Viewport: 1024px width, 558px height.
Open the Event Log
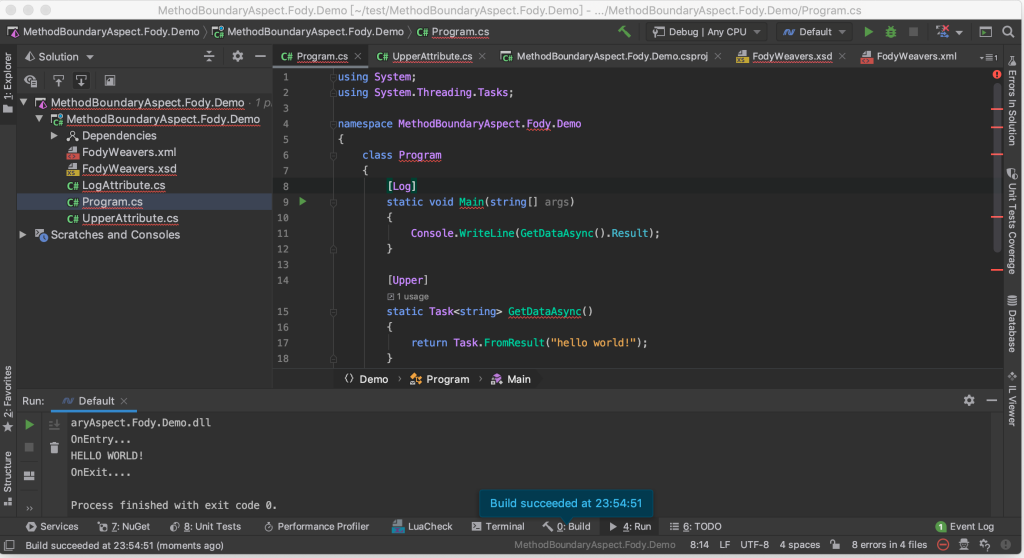[x=965, y=527]
